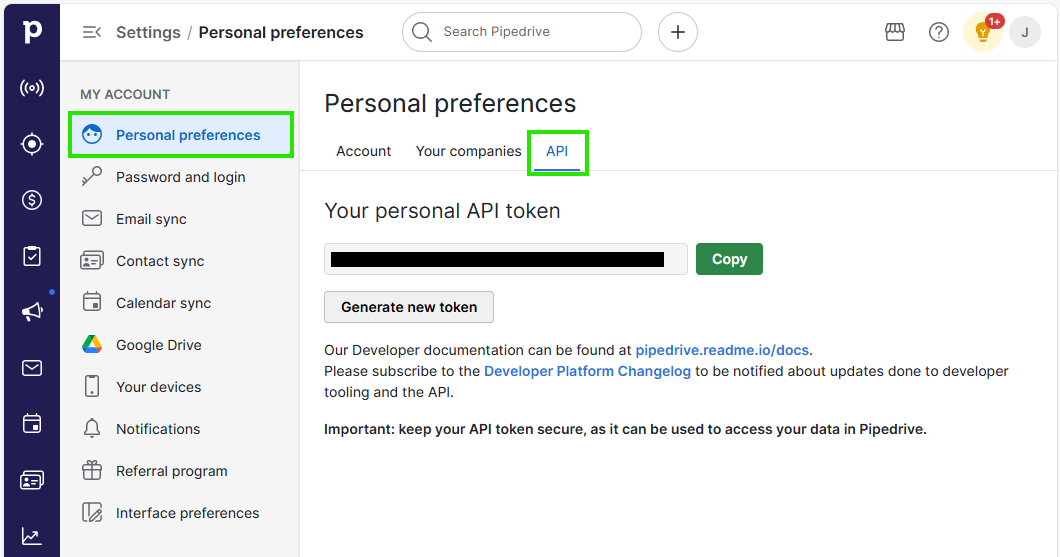Viewport: 1060px width, 557px height.
Task: Click the Help question mark icon
Action: tap(939, 32)
